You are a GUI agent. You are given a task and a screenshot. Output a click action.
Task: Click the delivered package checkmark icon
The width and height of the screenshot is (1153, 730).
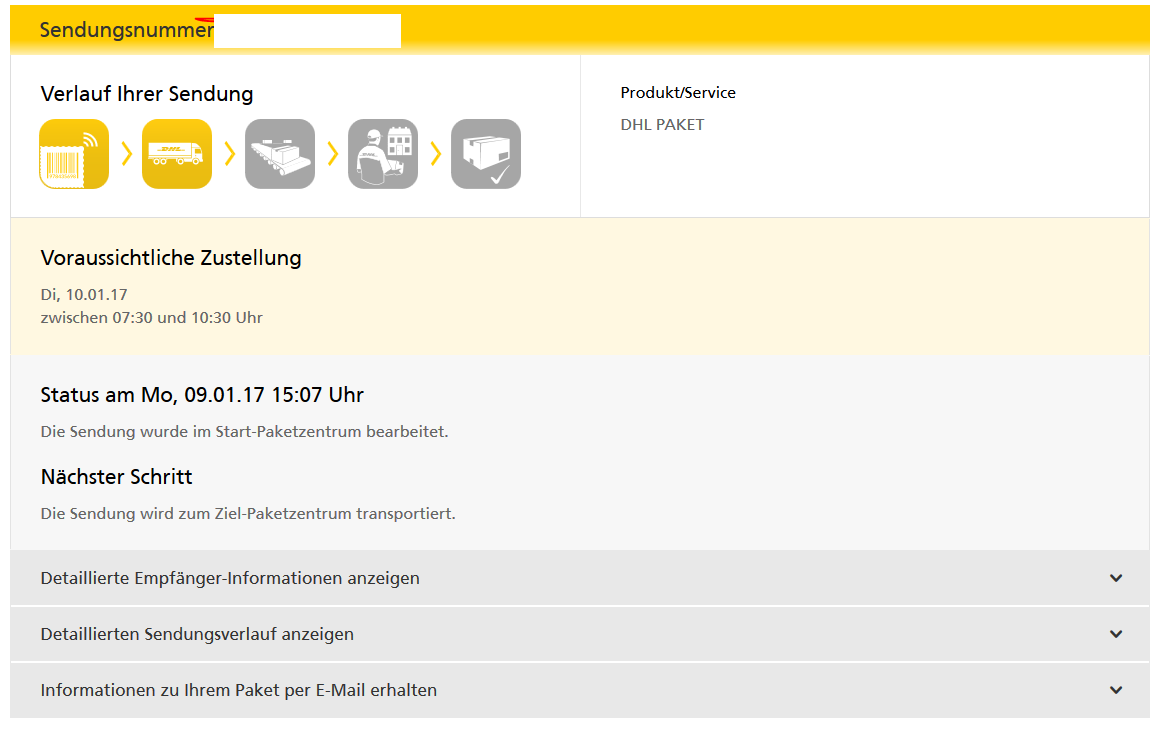point(486,154)
